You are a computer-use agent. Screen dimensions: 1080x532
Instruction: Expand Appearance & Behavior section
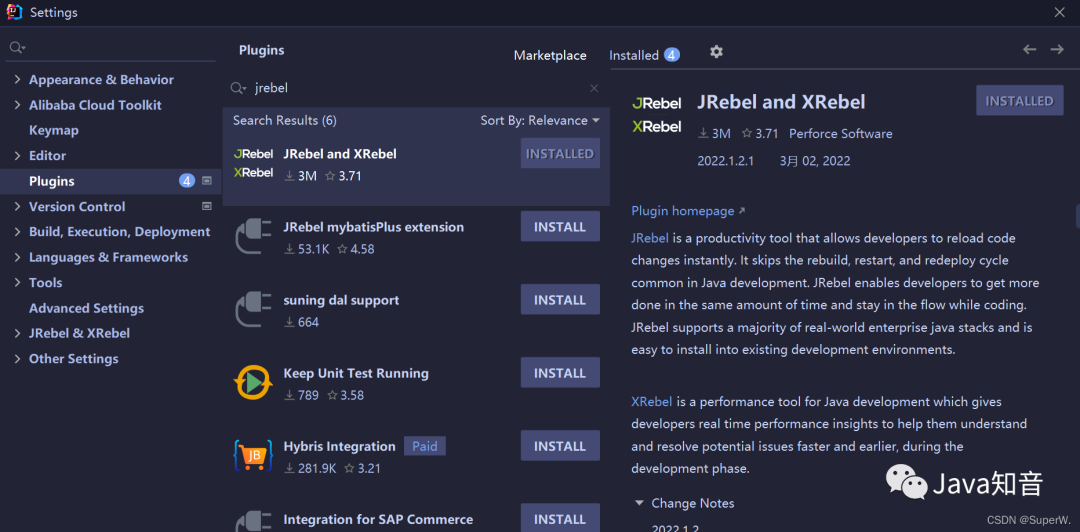[x=17, y=80]
